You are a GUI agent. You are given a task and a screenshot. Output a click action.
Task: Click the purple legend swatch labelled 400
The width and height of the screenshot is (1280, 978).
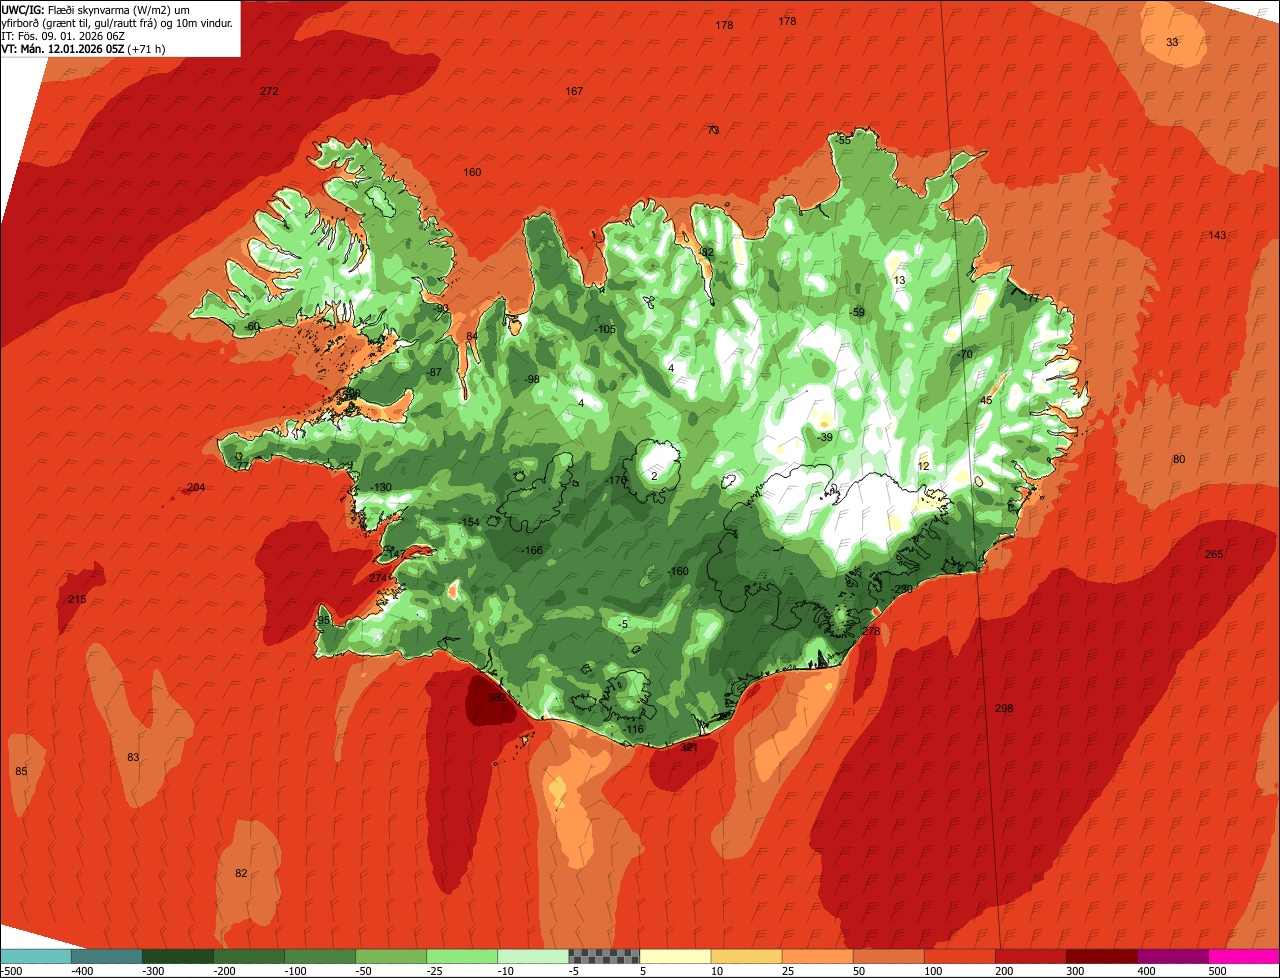1173,956
